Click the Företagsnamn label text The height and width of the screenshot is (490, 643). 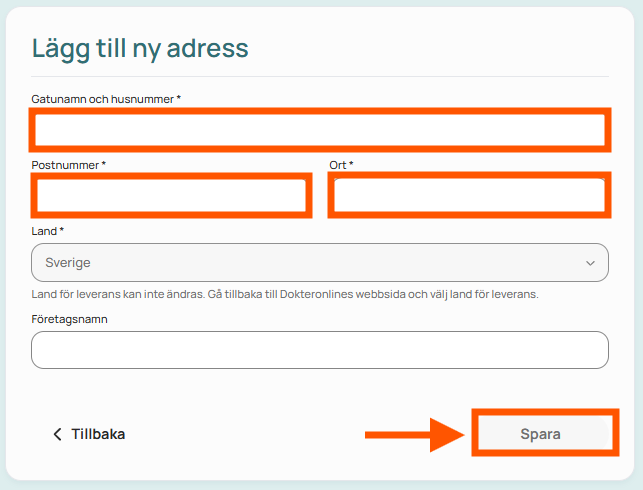coord(69,319)
